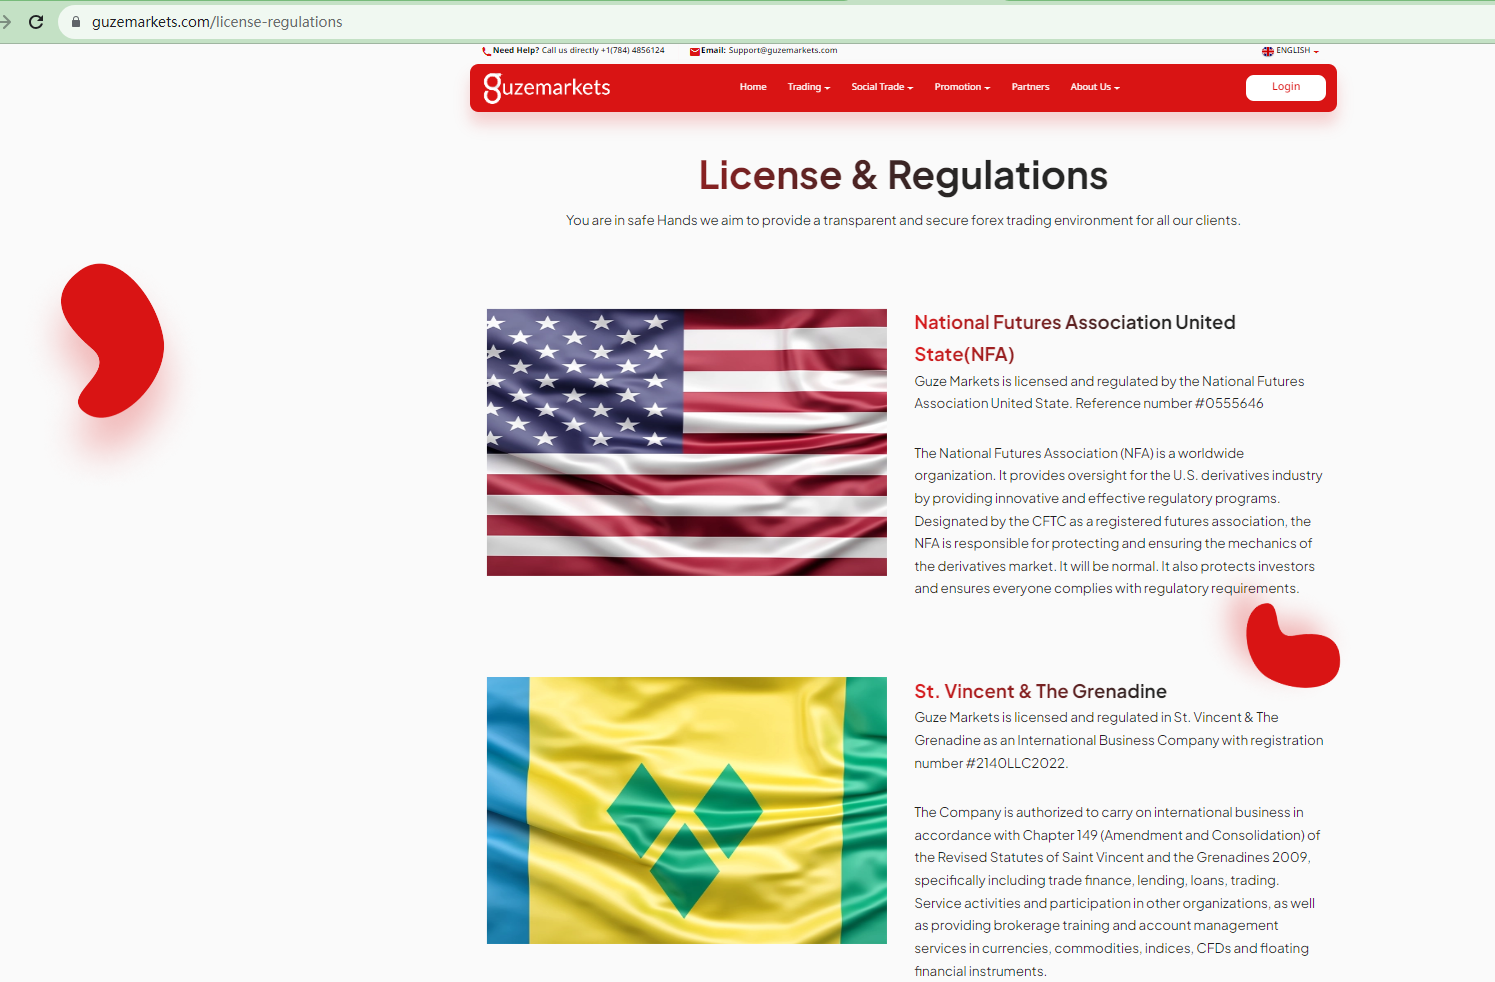The width and height of the screenshot is (1495, 982).
Task: Click the Login button
Action: pyautogui.click(x=1286, y=87)
